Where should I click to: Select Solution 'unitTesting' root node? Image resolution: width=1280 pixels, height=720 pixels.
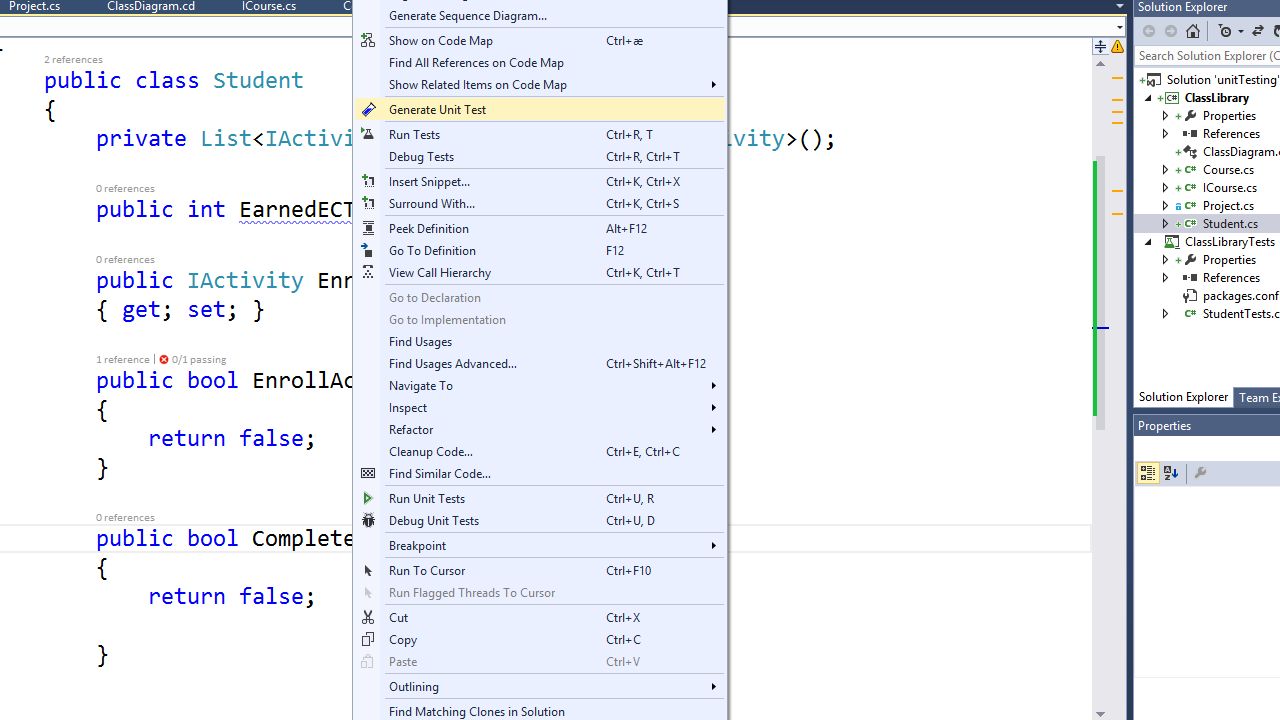tap(1222, 80)
